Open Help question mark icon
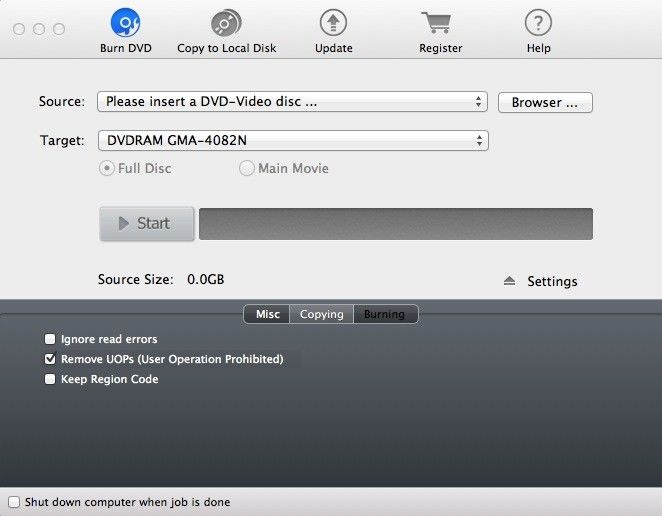 (538, 23)
